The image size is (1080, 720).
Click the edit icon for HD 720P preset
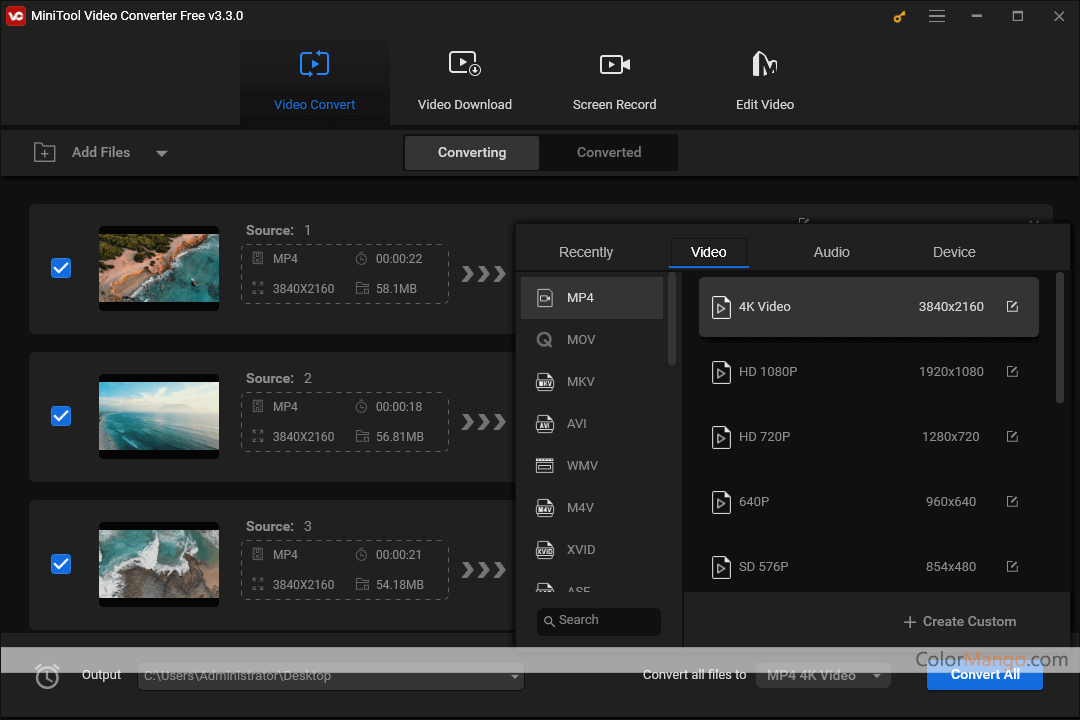(x=1012, y=437)
